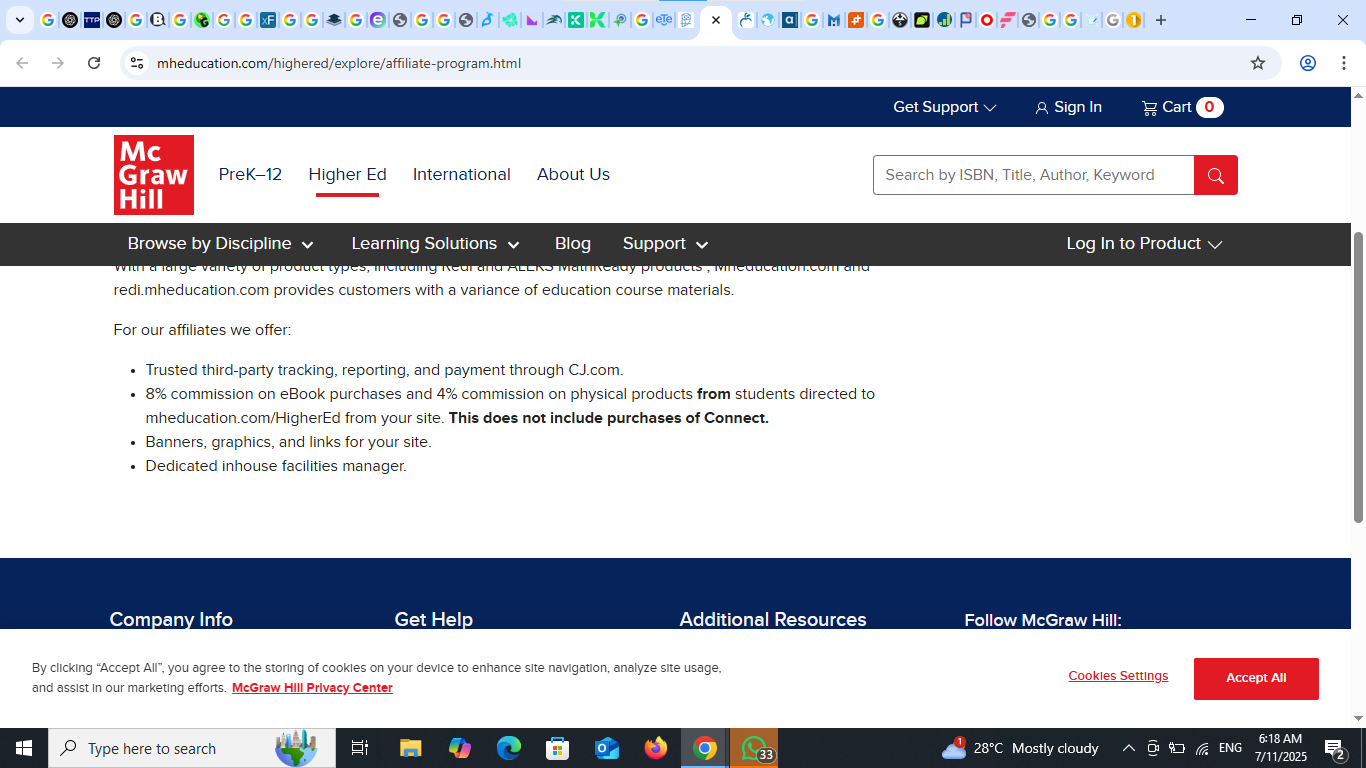This screenshot has width=1366, height=768.
Task: Expand Get Support dropdown
Action: (x=944, y=107)
